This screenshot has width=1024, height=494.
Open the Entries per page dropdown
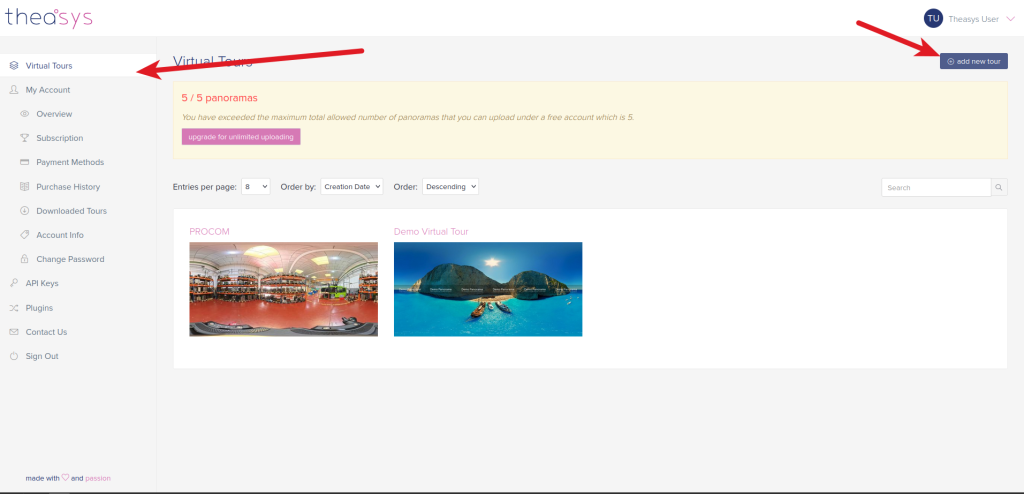click(x=255, y=186)
